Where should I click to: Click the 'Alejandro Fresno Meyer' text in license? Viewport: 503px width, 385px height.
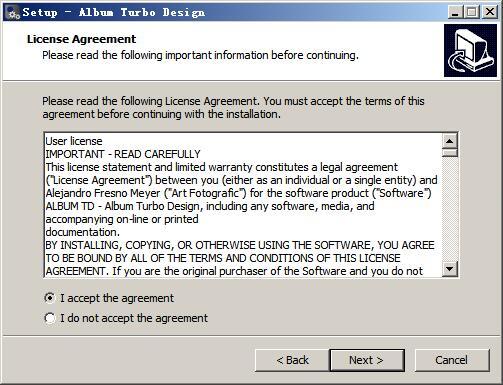tap(103, 193)
